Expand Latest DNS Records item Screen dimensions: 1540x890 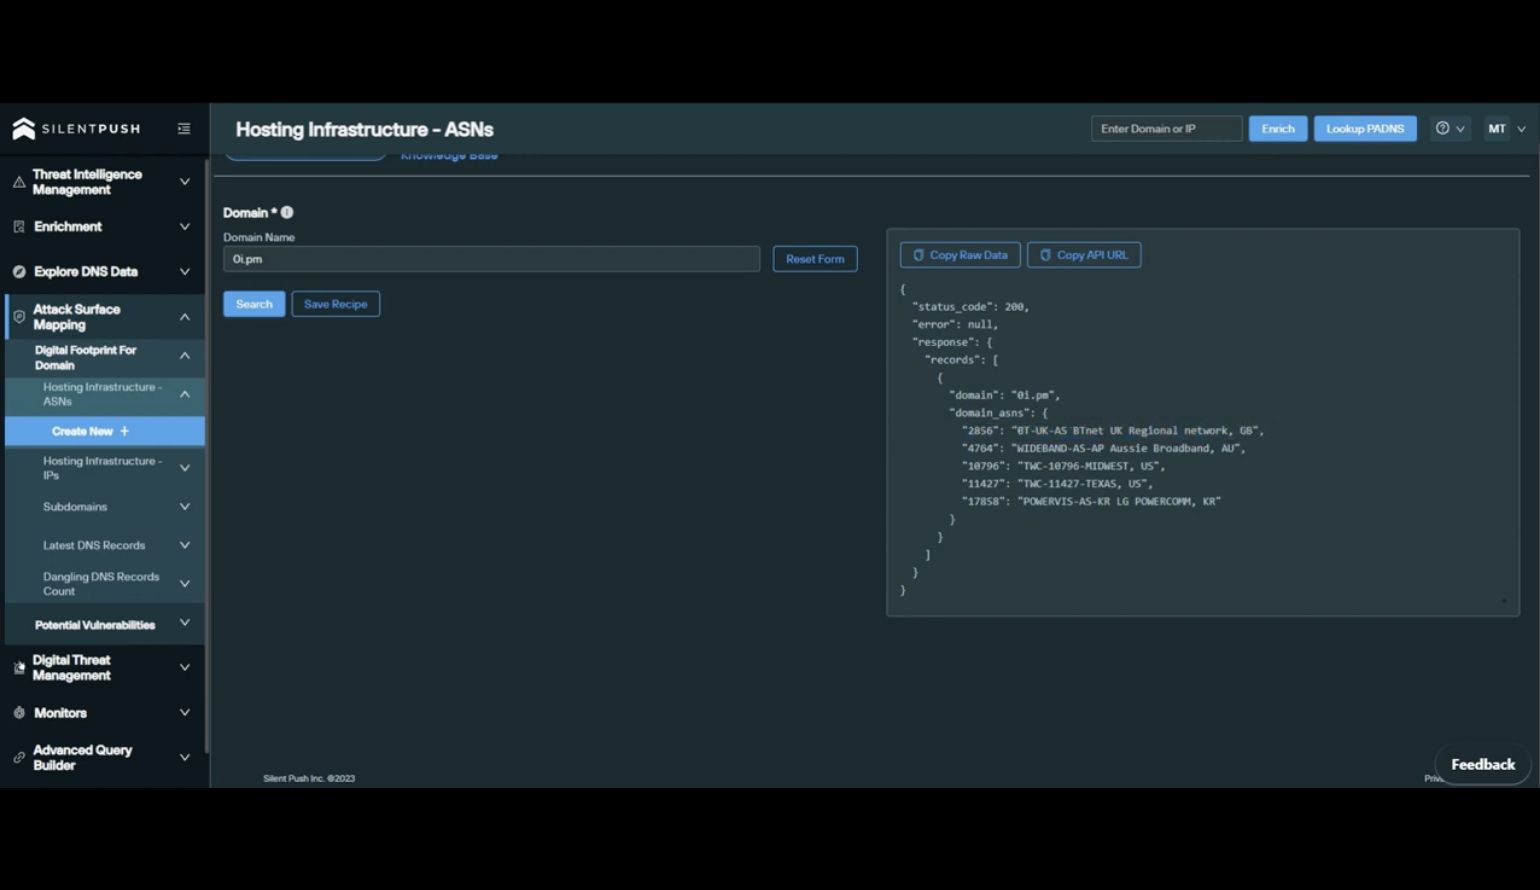tap(185, 545)
